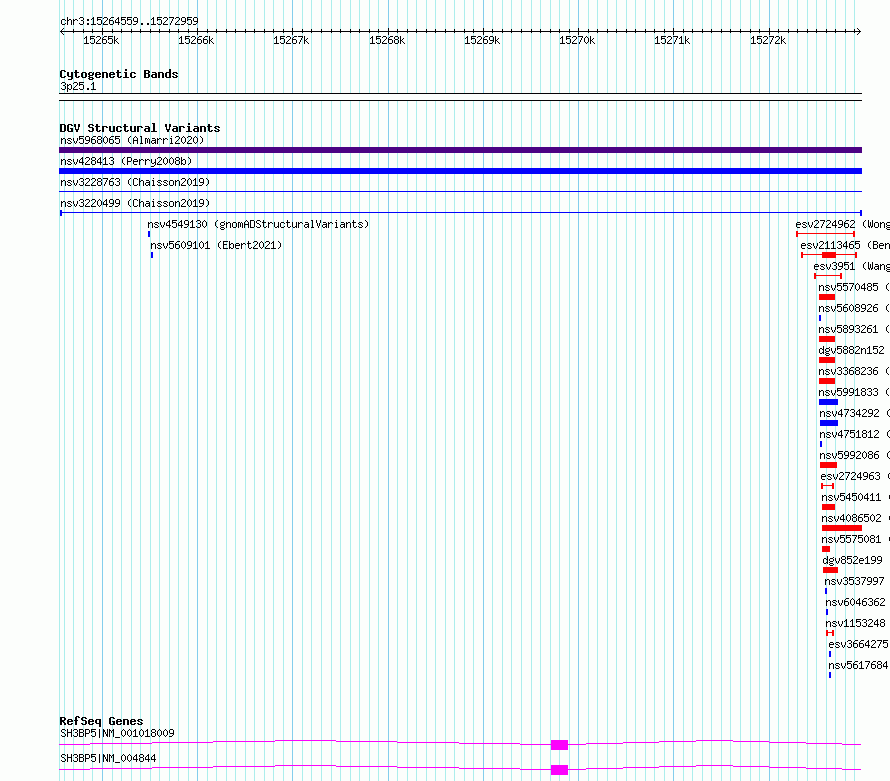Select the dark purple nsv5968065 variant bar
Viewport: 890px width, 781px height.
(460, 150)
